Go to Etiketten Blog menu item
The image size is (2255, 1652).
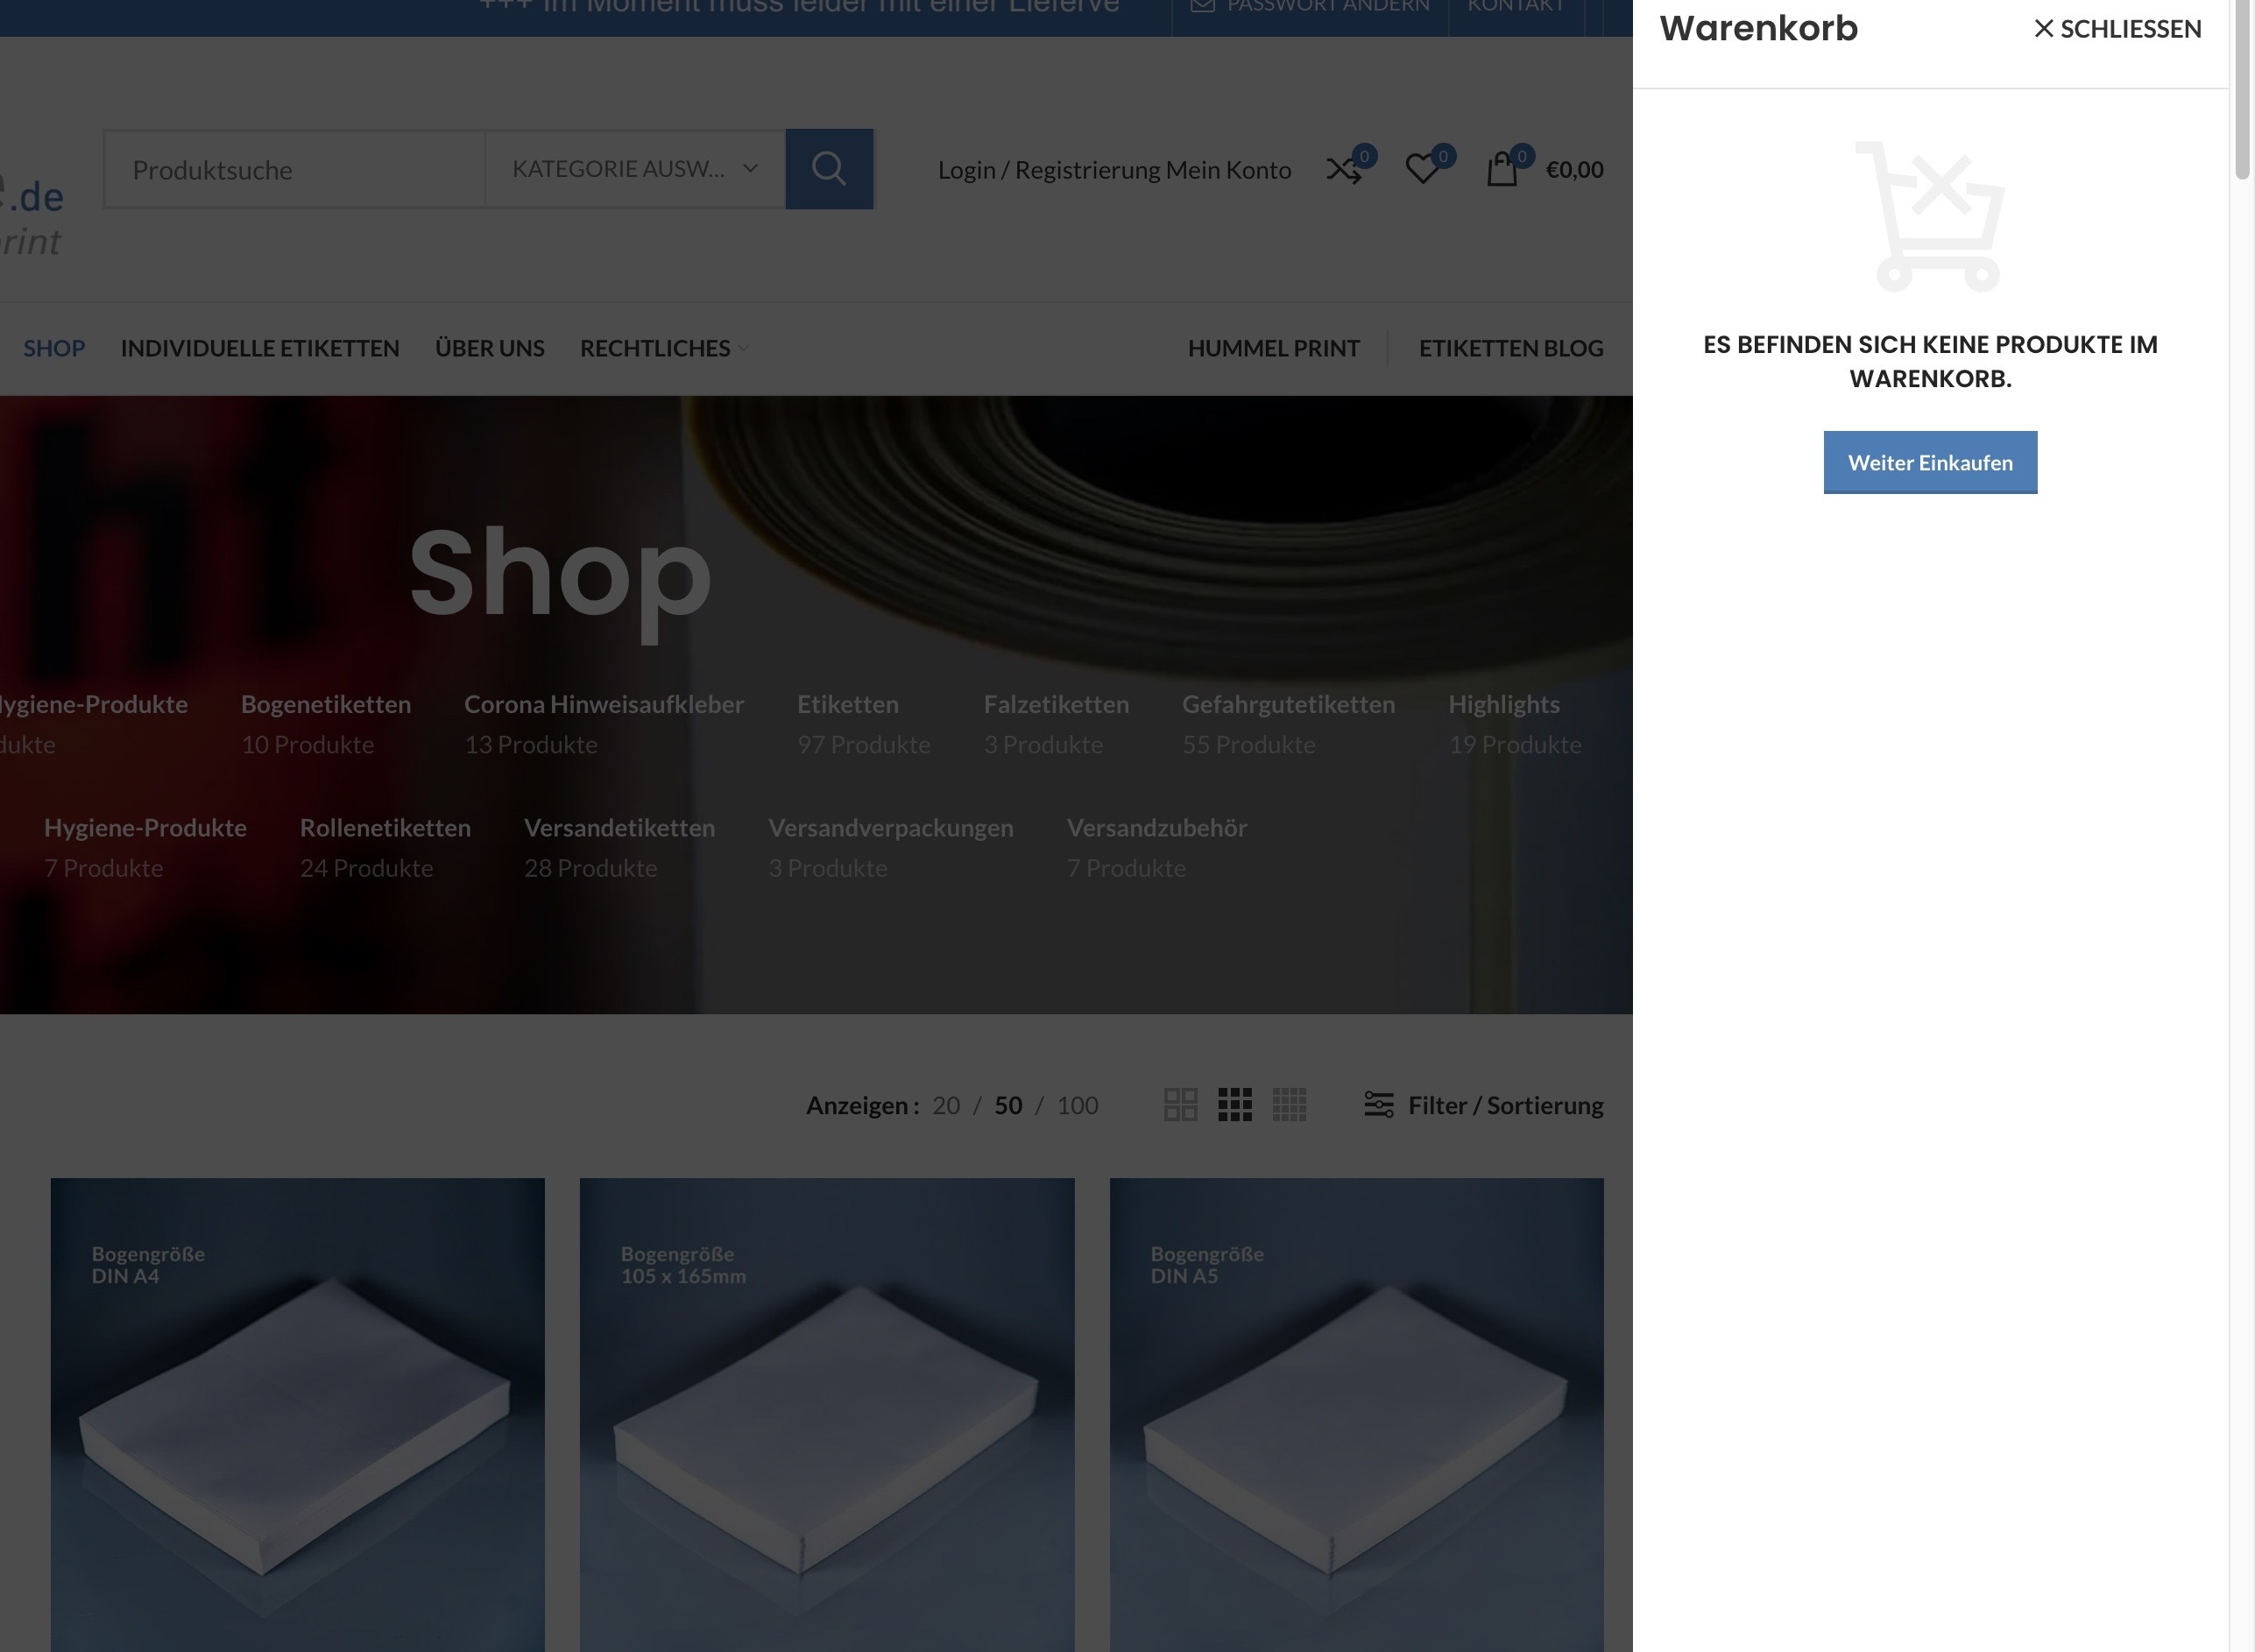(x=1510, y=348)
